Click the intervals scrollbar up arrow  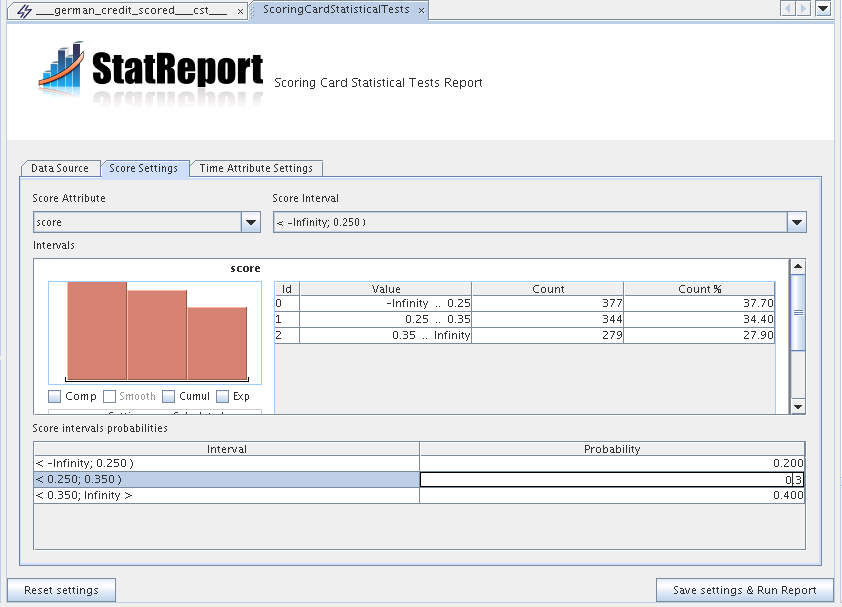(798, 266)
